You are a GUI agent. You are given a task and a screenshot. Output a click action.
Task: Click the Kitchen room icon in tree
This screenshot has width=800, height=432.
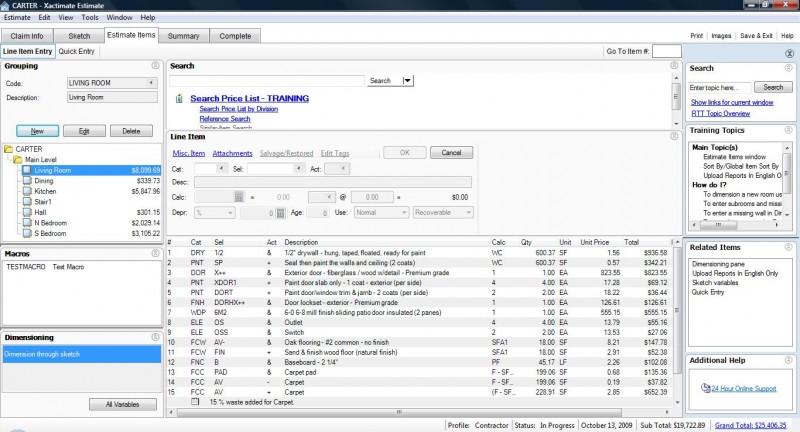(27, 191)
